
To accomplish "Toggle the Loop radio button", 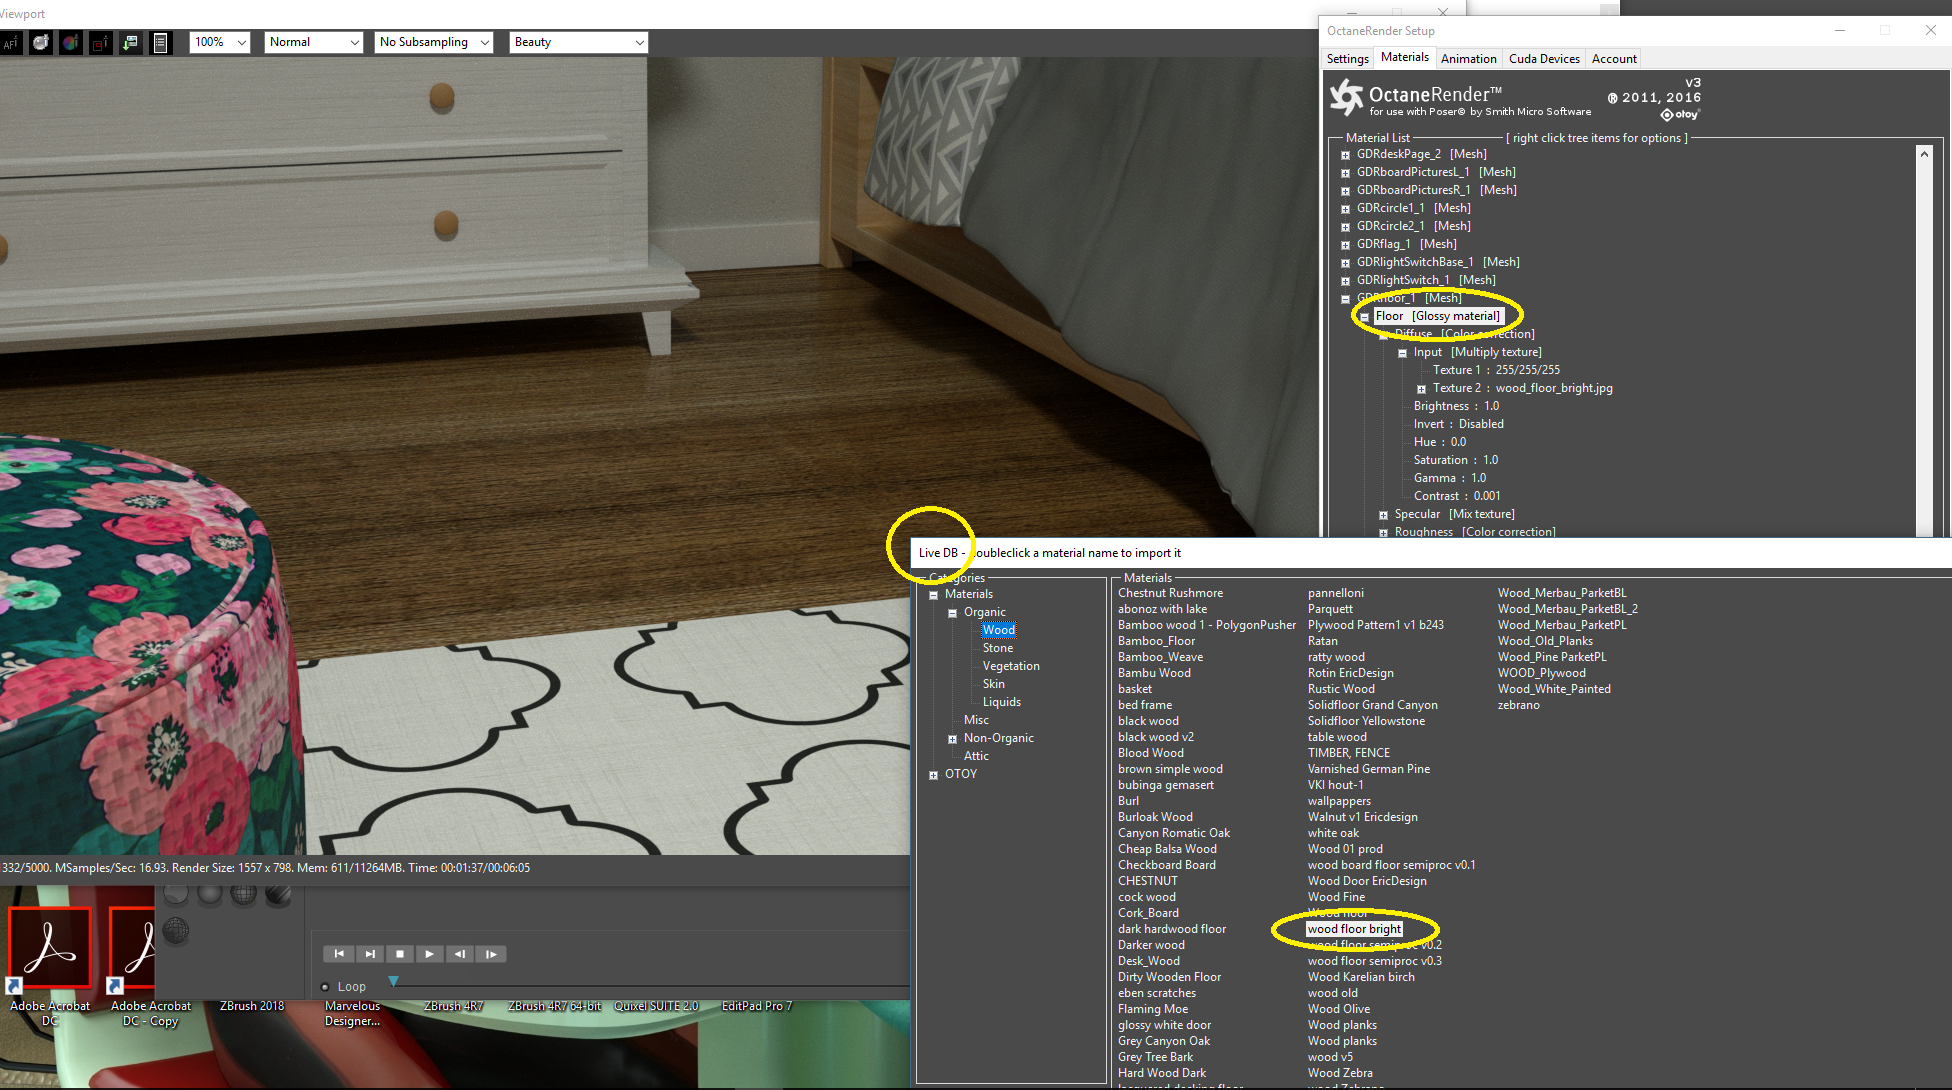I will click(x=325, y=987).
